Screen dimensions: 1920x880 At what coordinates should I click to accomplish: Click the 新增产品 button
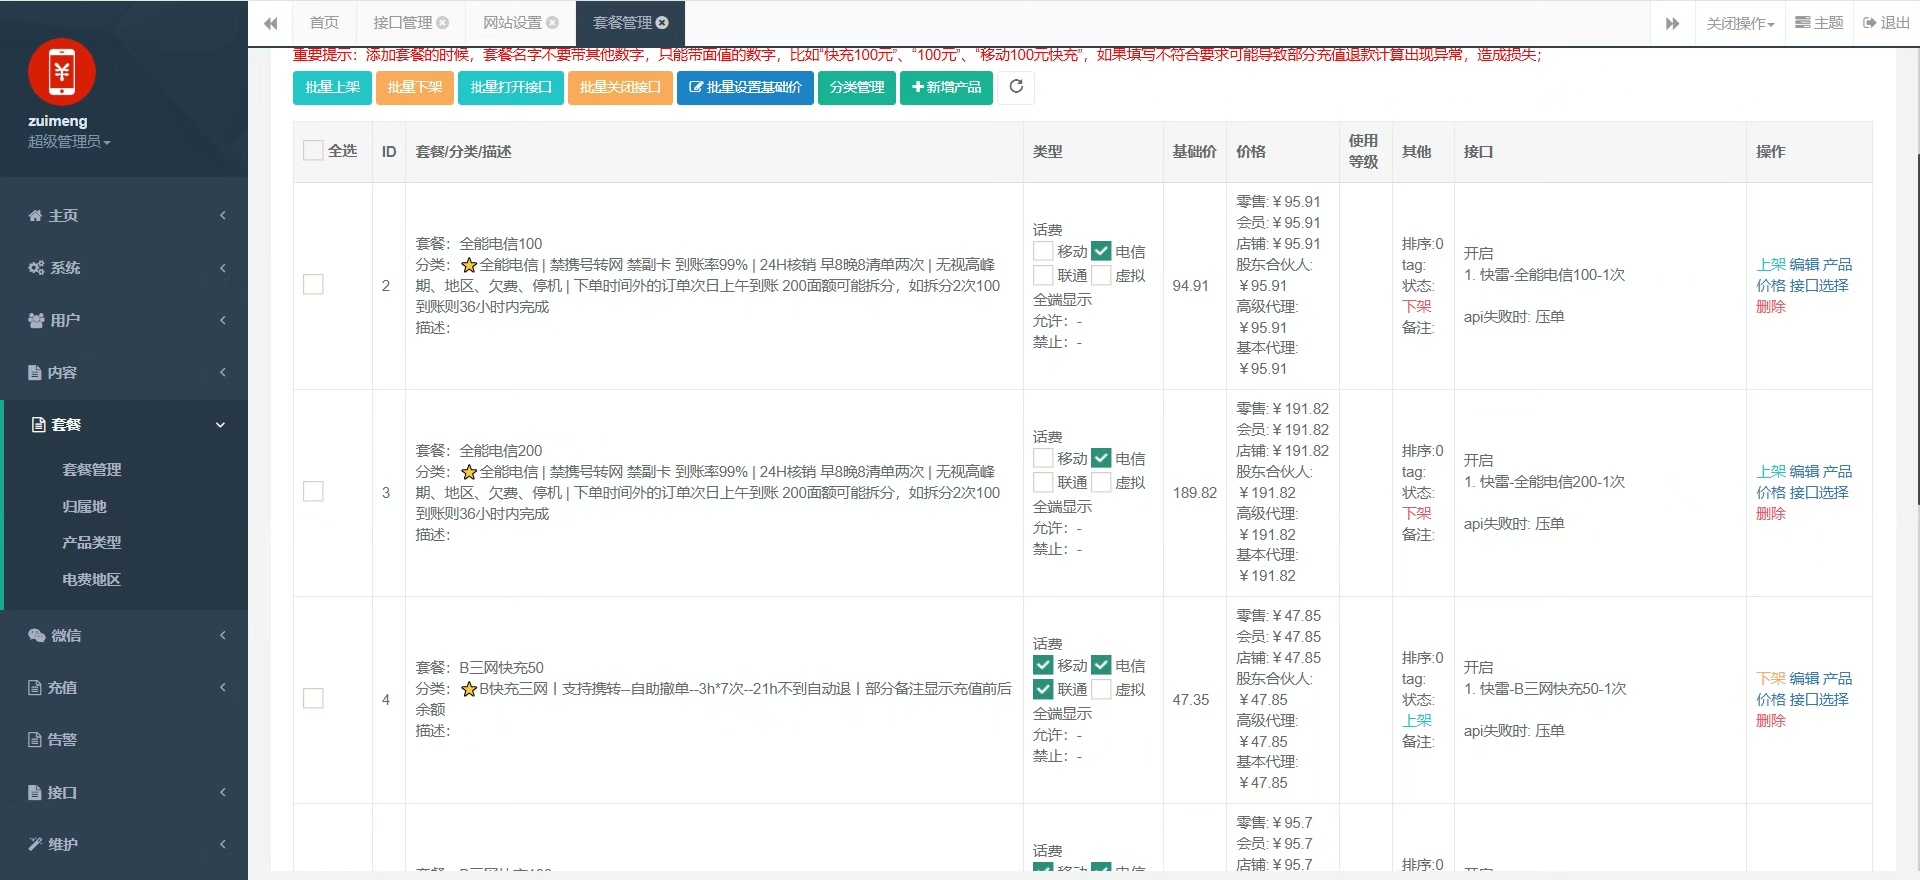[x=946, y=87]
